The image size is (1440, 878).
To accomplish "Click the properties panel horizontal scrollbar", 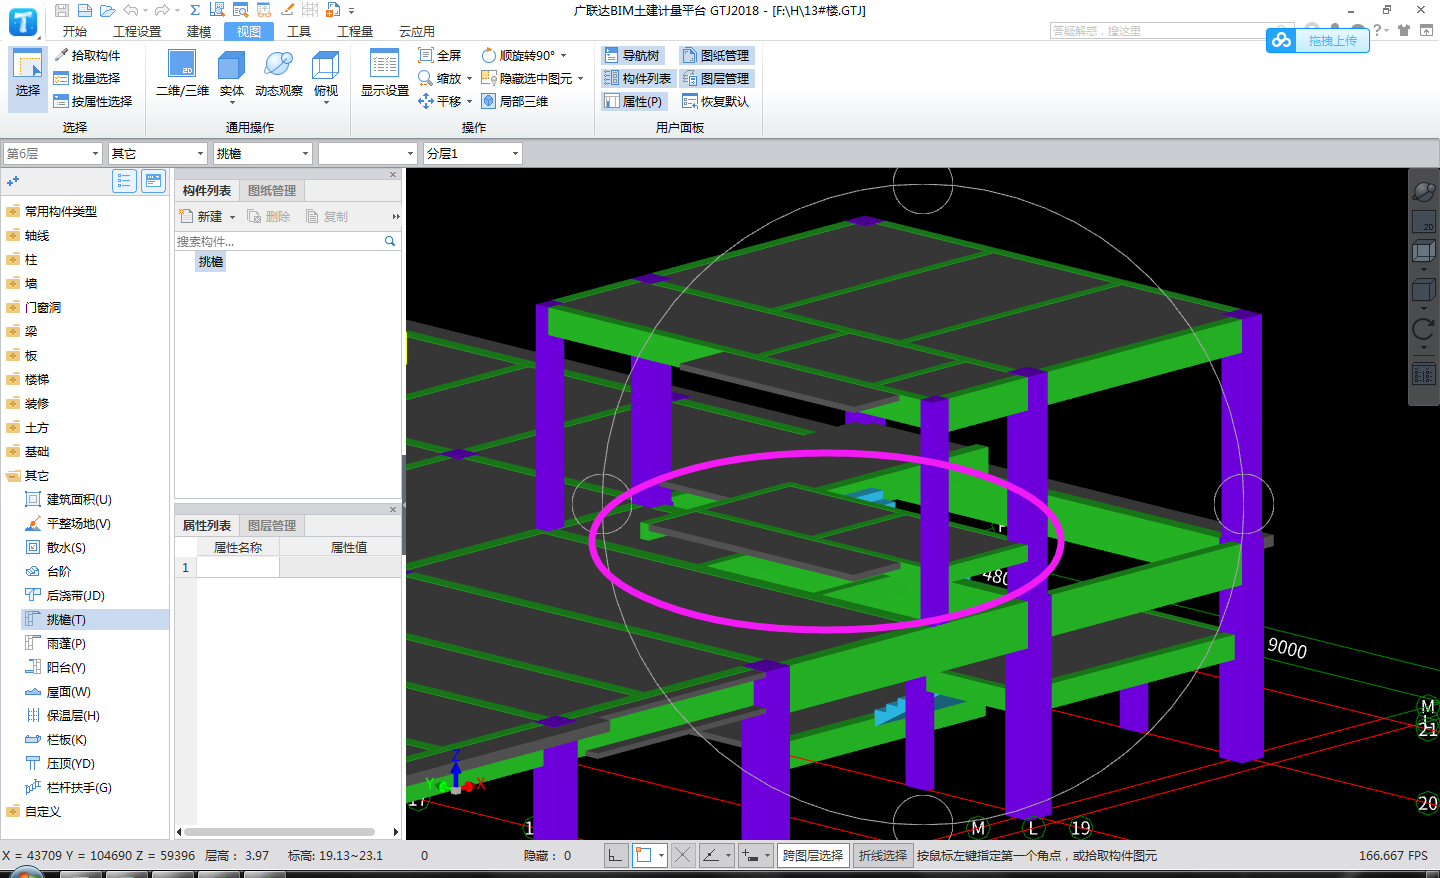I will 279,832.
